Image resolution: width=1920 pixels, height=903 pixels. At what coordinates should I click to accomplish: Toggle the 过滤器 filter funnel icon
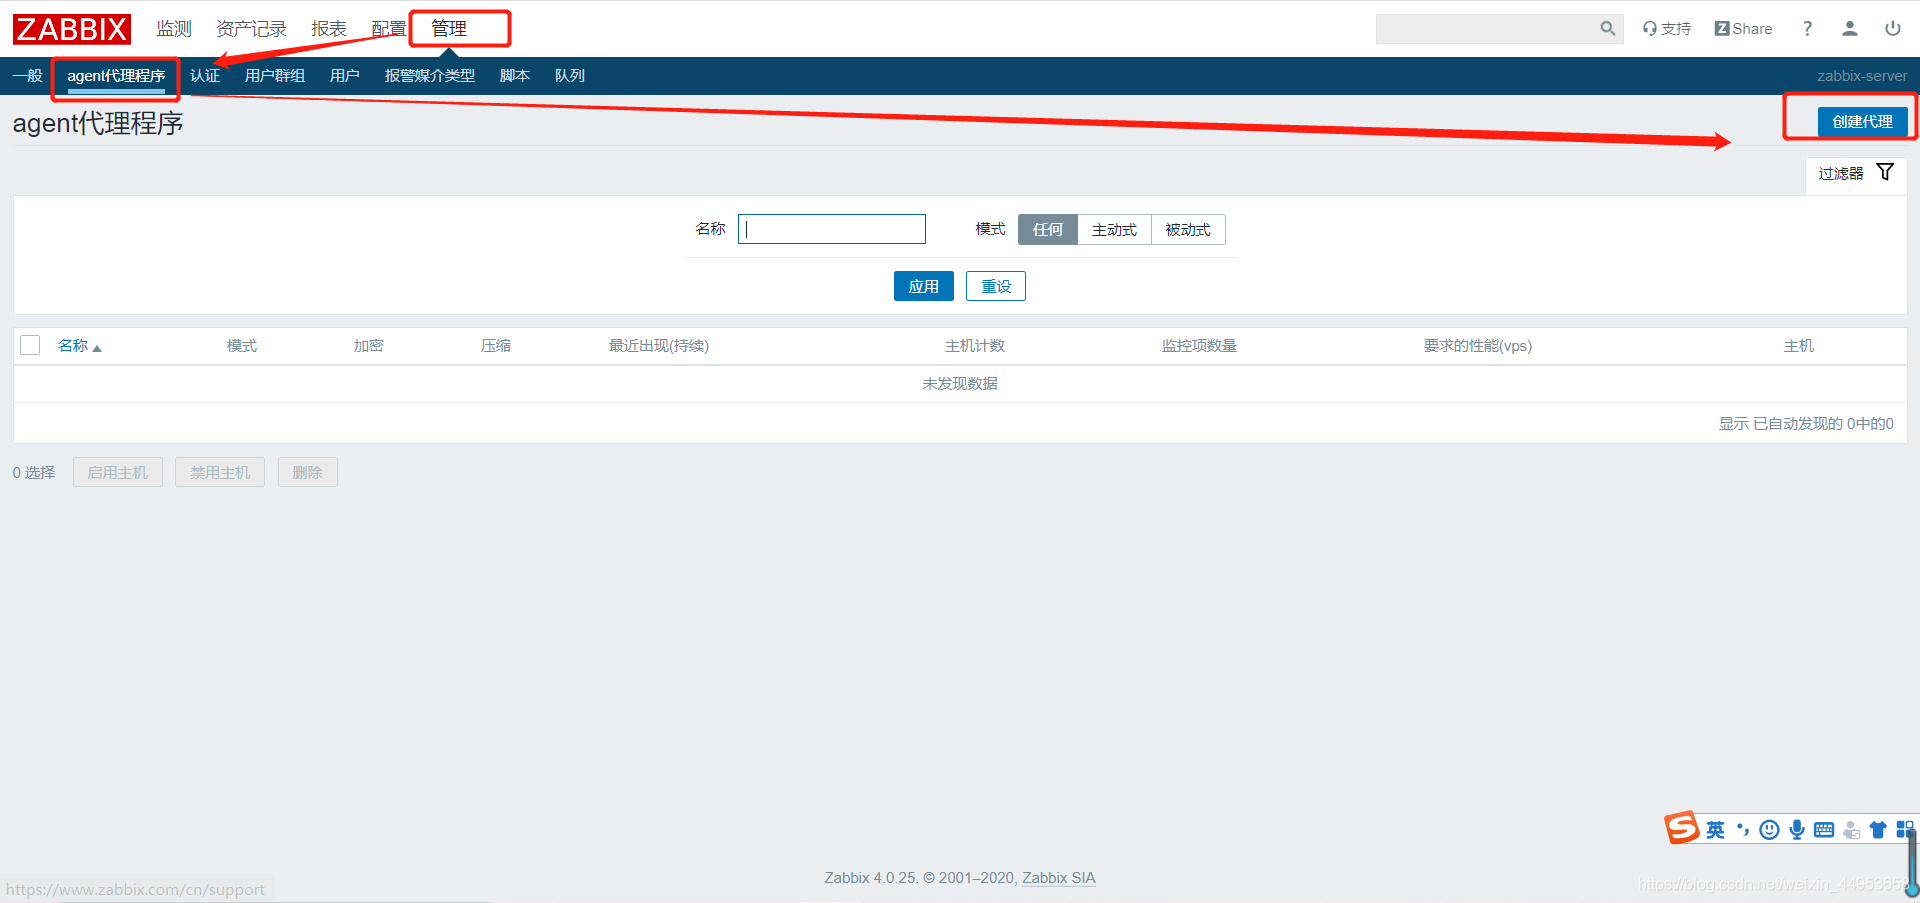(x=1885, y=172)
